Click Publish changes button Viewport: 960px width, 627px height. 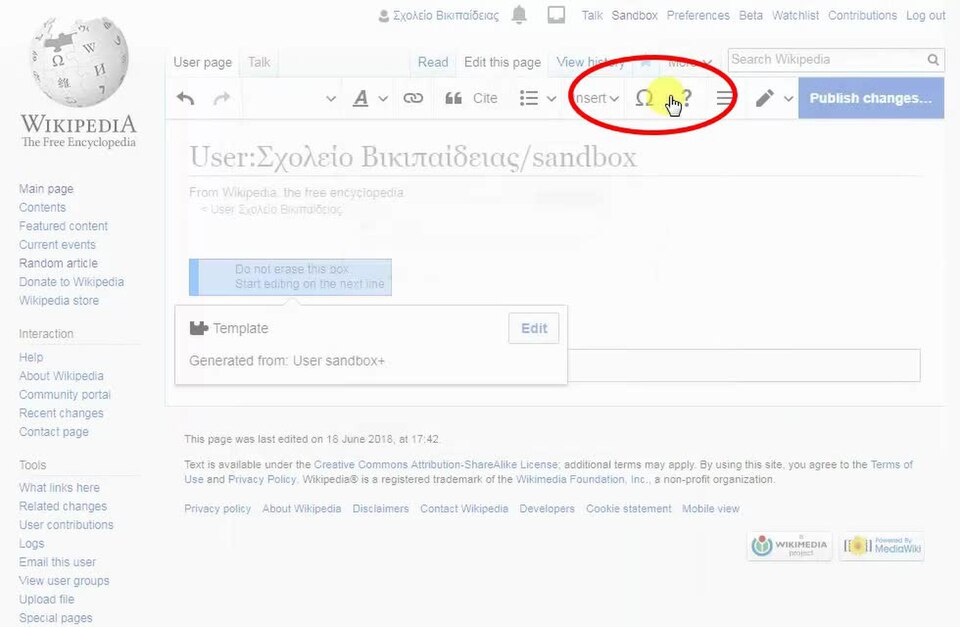point(871,98)
